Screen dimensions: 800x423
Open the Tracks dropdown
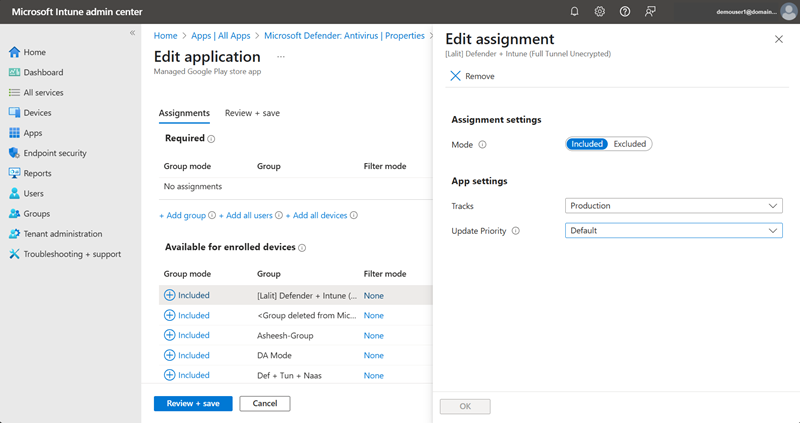coord(673,206)
